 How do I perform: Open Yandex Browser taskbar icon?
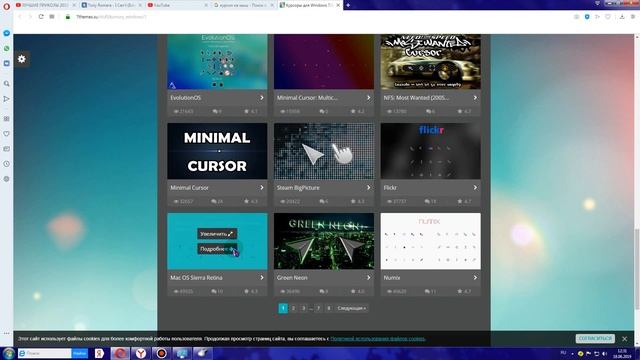click(x=141, y=353)
